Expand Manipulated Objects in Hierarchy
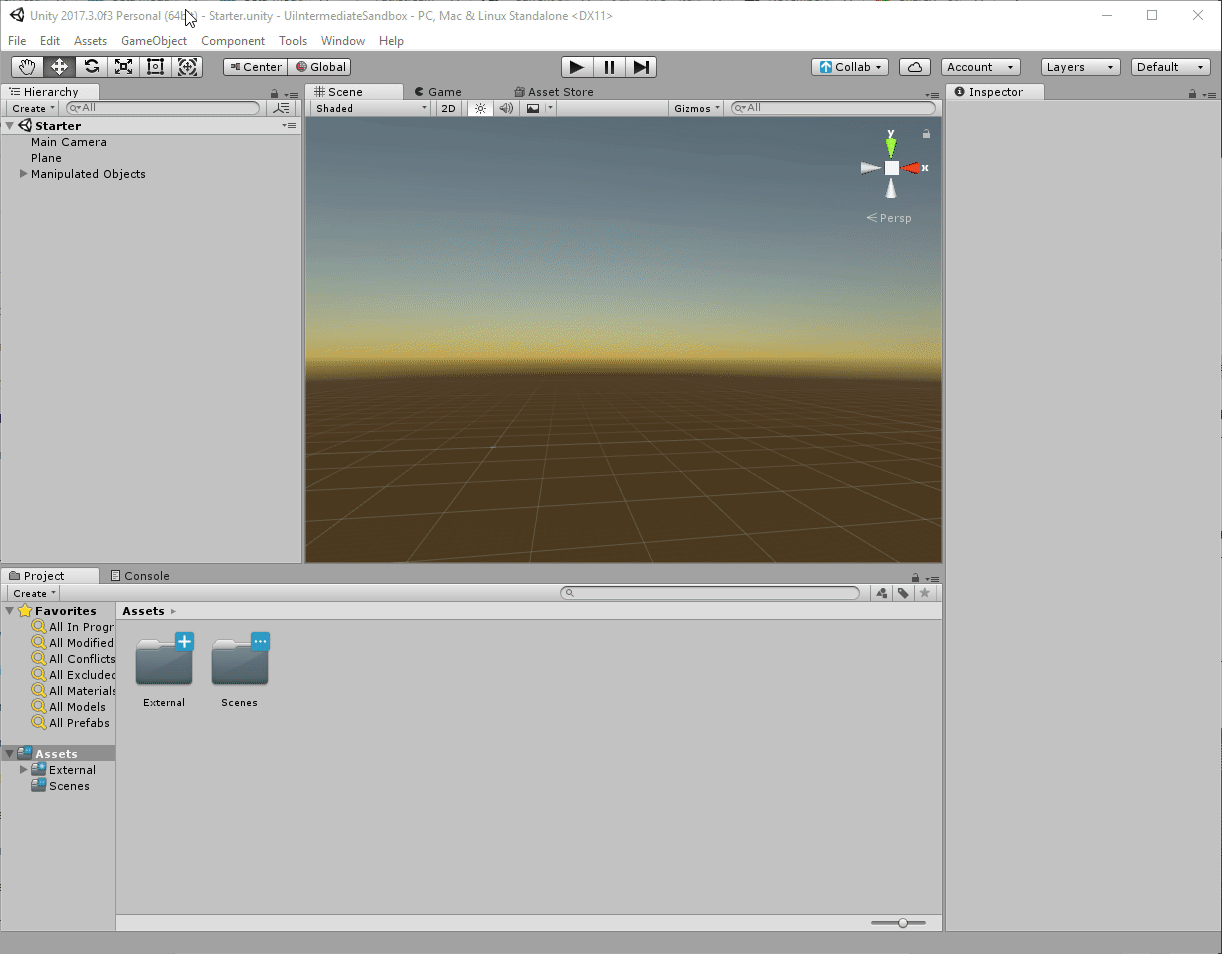The image size is (1222, 954). pyautogui.click(x=24, y=174)
